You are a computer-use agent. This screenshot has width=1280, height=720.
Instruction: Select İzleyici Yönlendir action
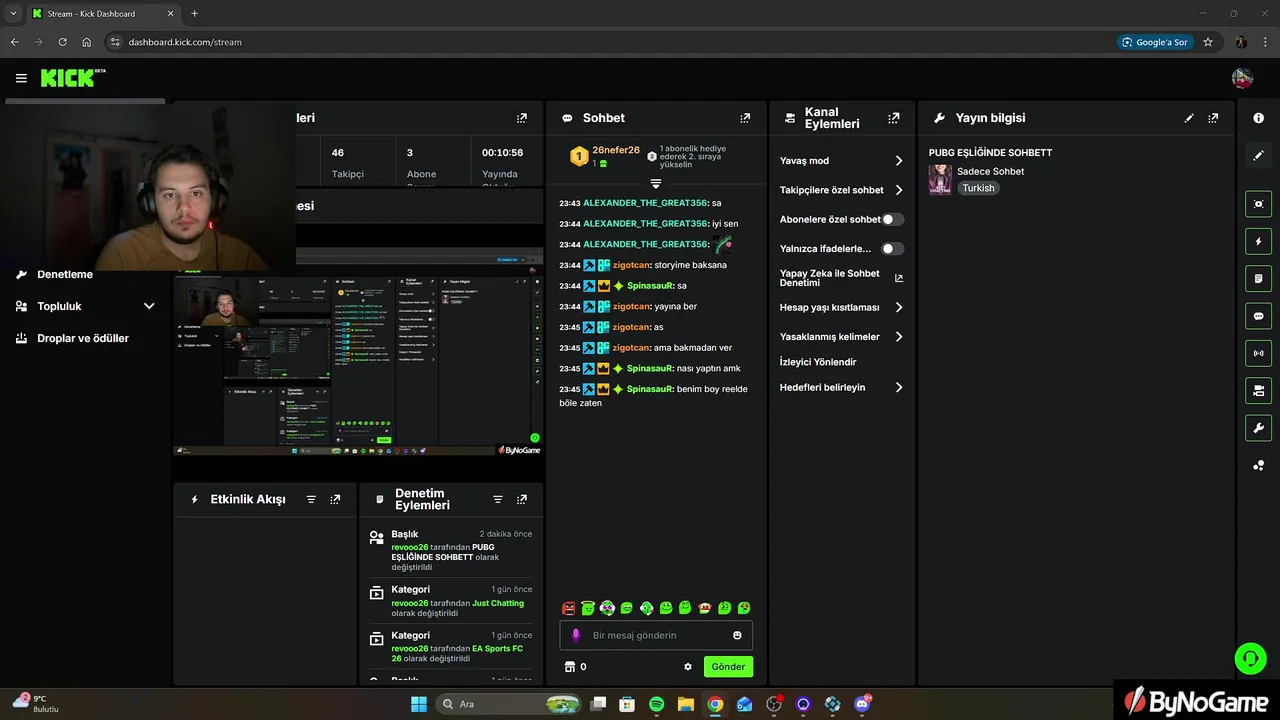click(818, 362)
